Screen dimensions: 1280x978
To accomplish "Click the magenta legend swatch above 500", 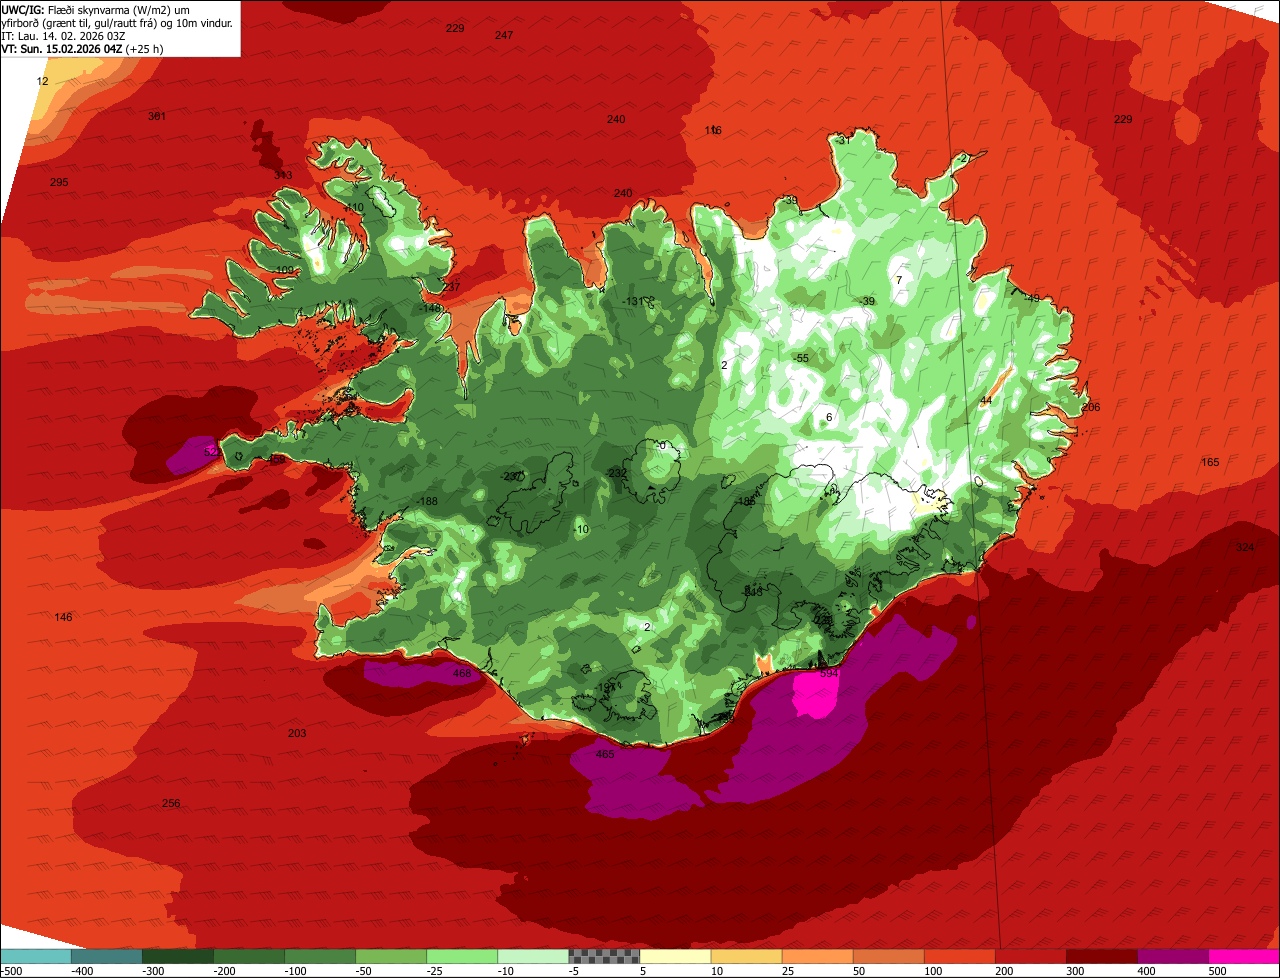I will pyautogui.click(x=1245, y=956).
